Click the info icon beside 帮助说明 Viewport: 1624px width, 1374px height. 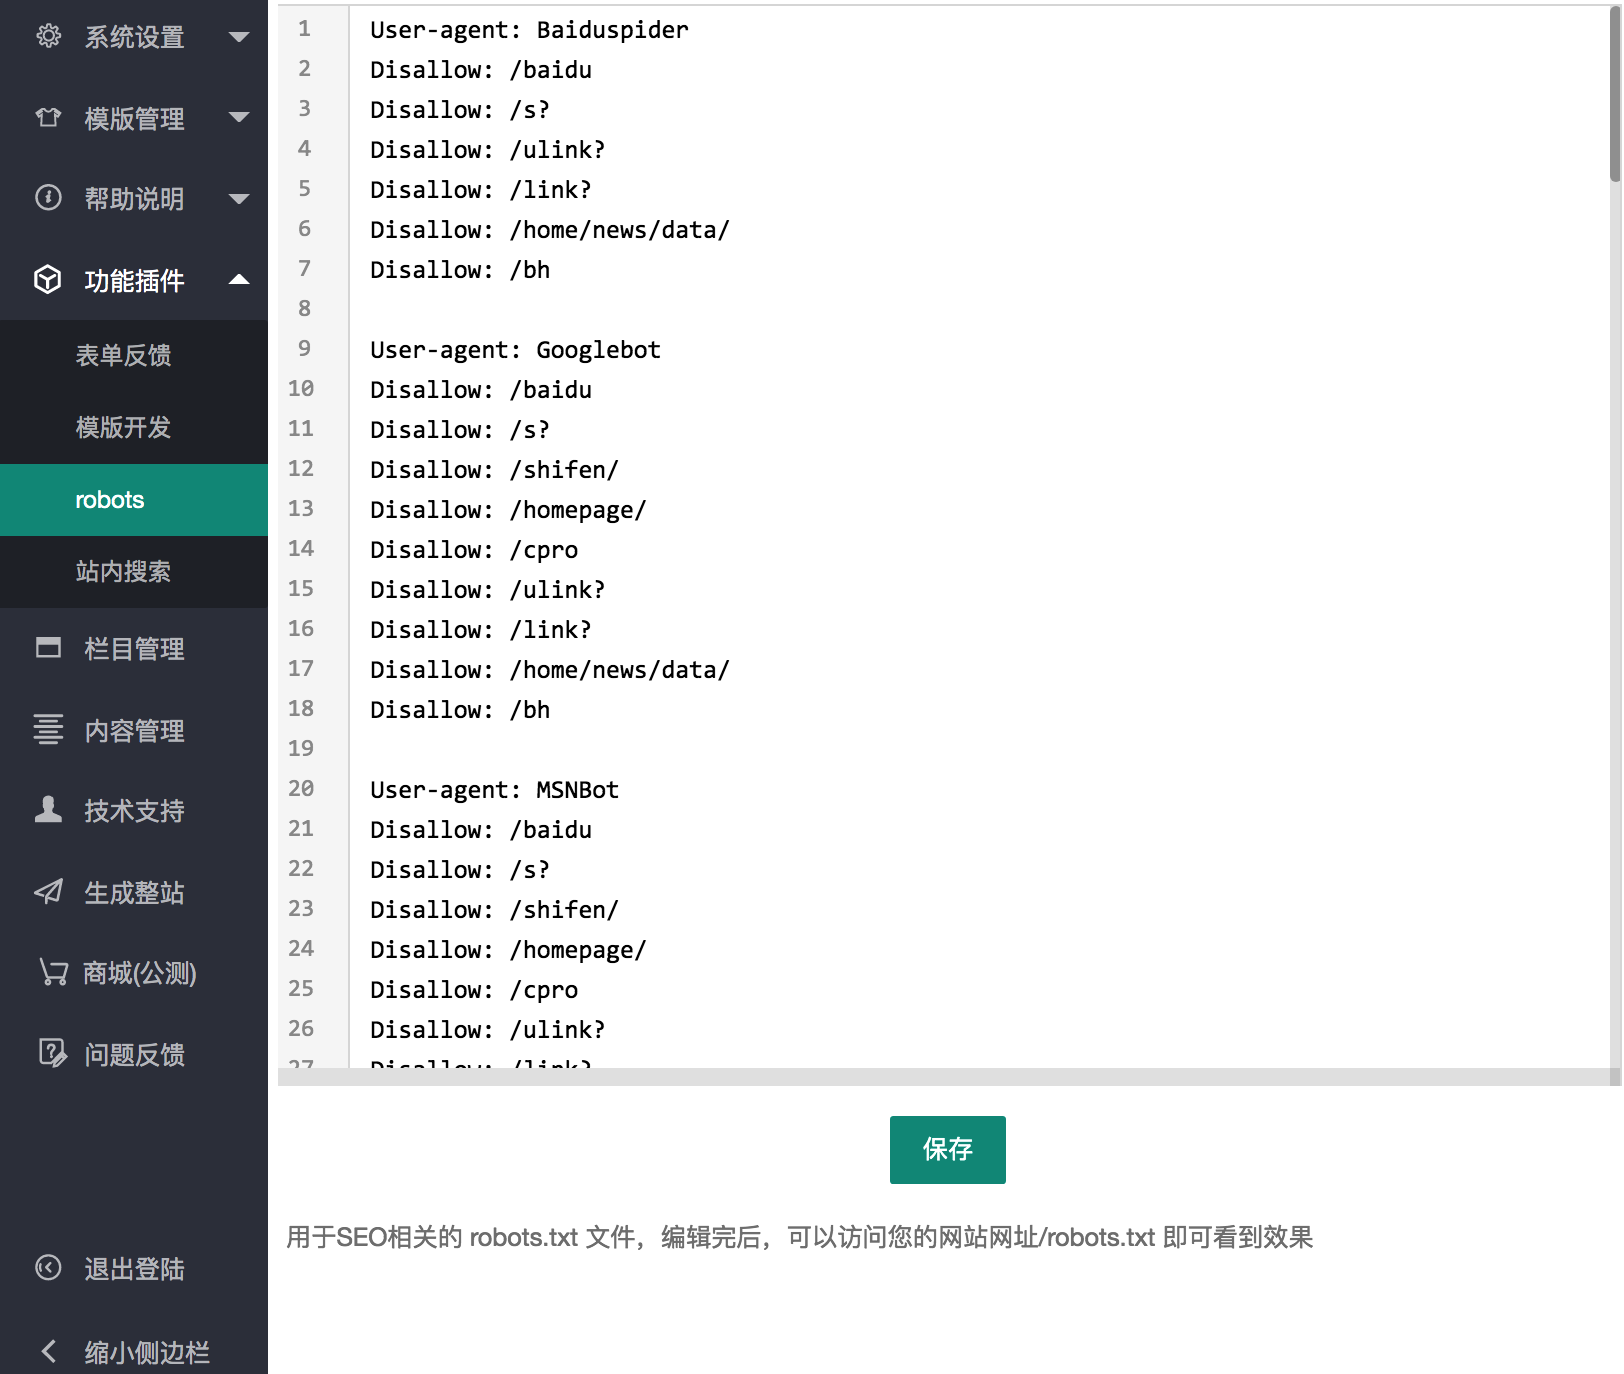pyautogui.click(x=48, y=198)
